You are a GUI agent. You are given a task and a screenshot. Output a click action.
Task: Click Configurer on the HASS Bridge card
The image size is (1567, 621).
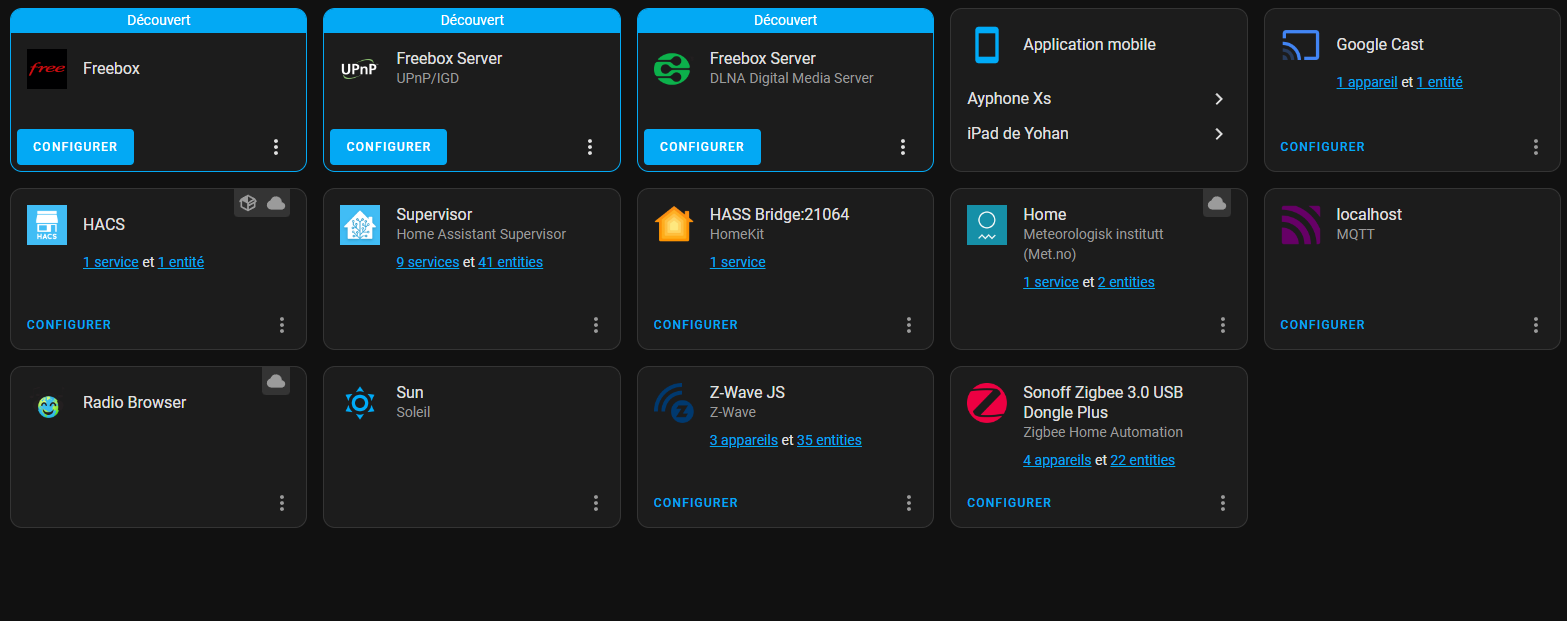[x=696, y=325]
